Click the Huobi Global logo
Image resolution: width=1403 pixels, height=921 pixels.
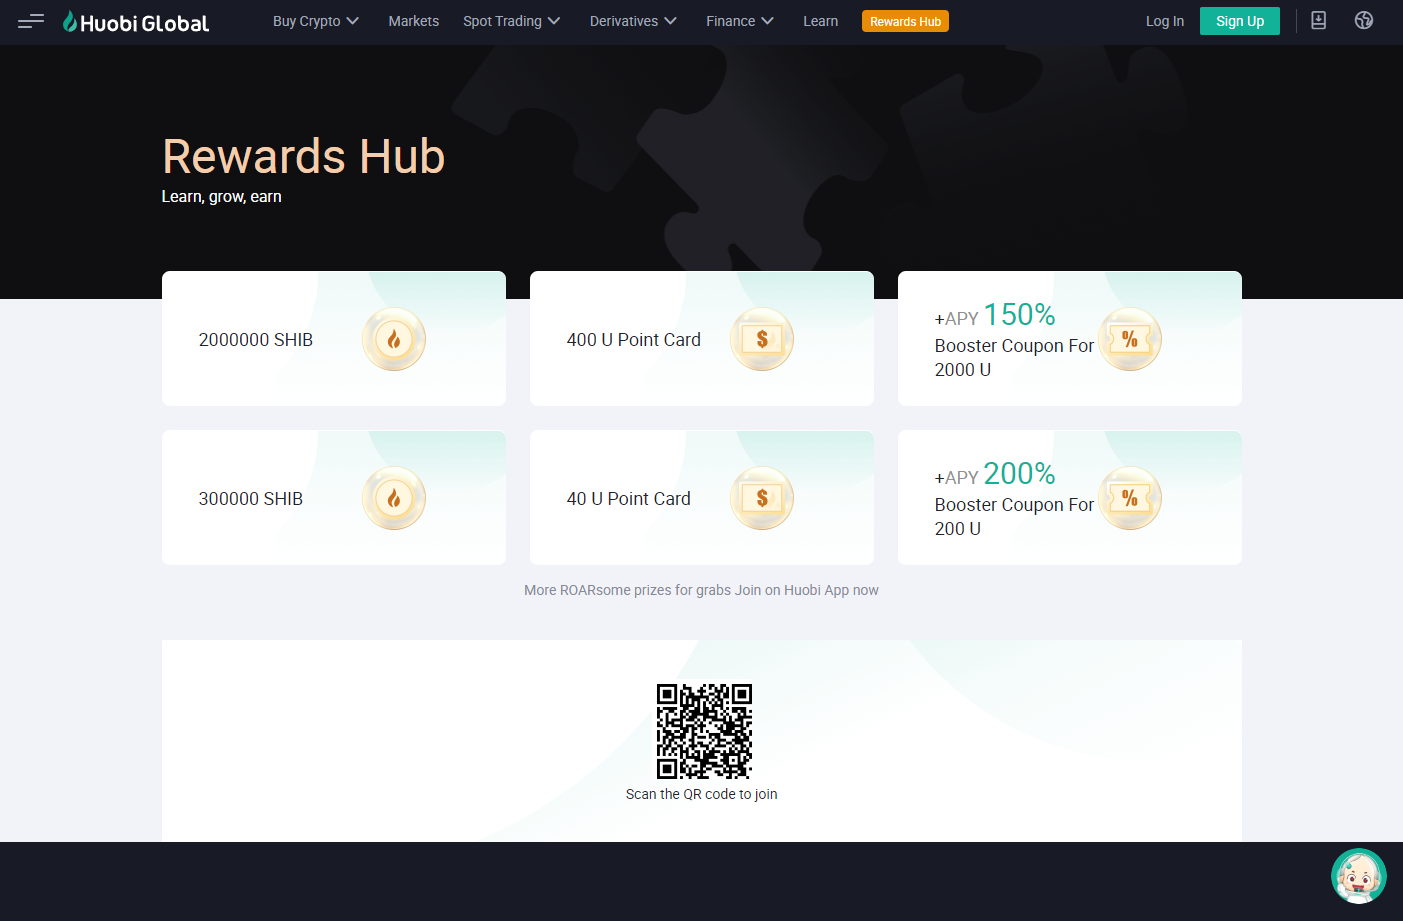pos(136,22)
